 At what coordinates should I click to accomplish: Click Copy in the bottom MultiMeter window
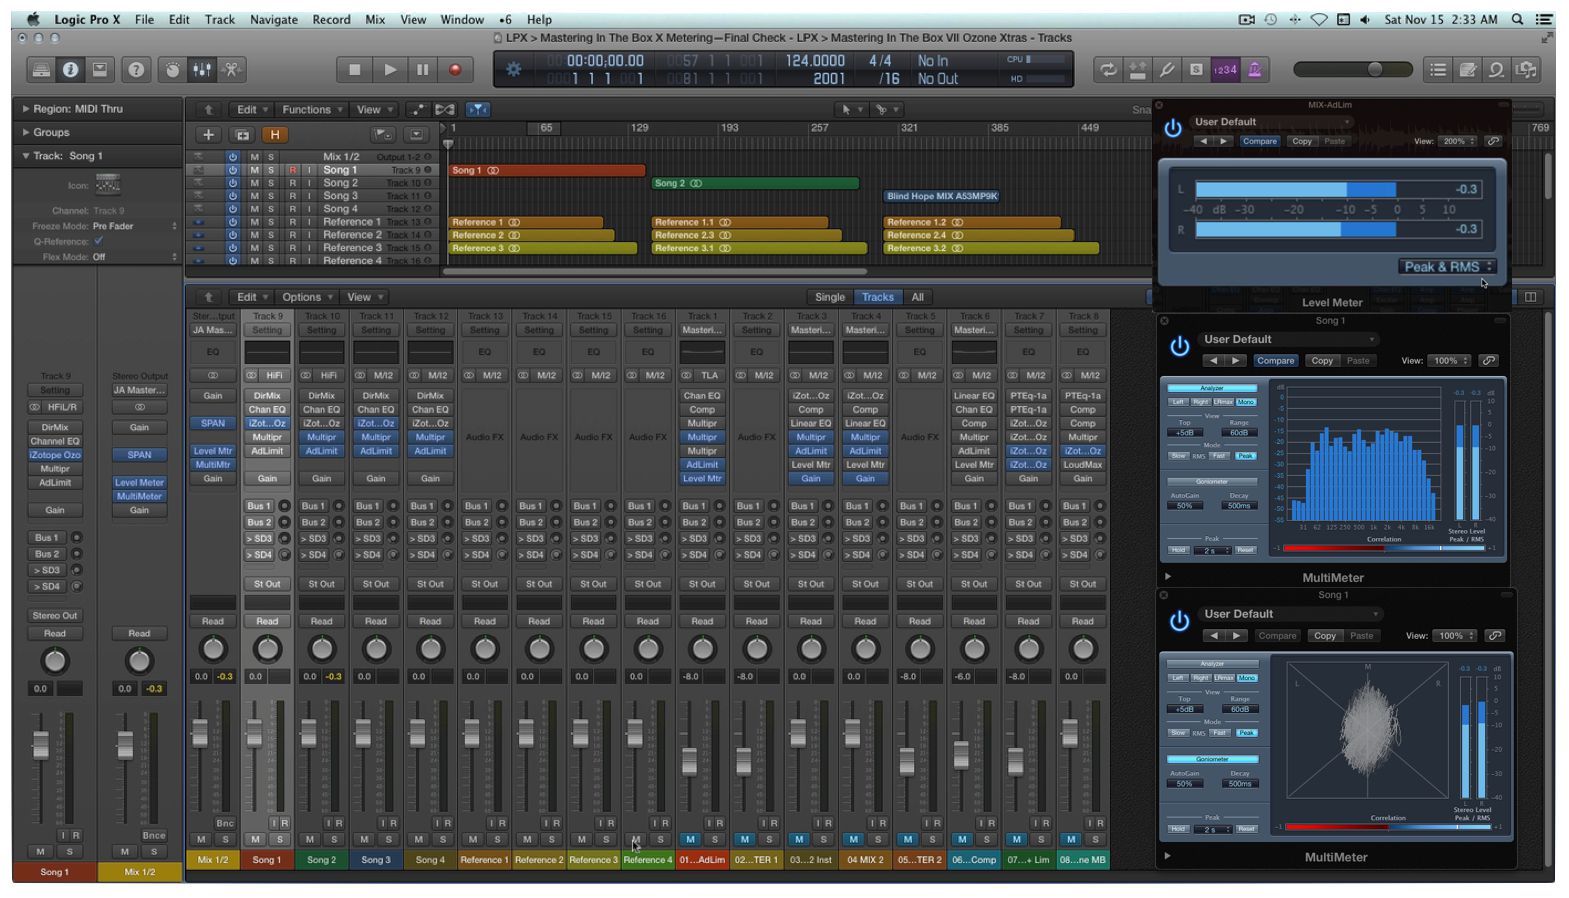tap(1325, 636)
